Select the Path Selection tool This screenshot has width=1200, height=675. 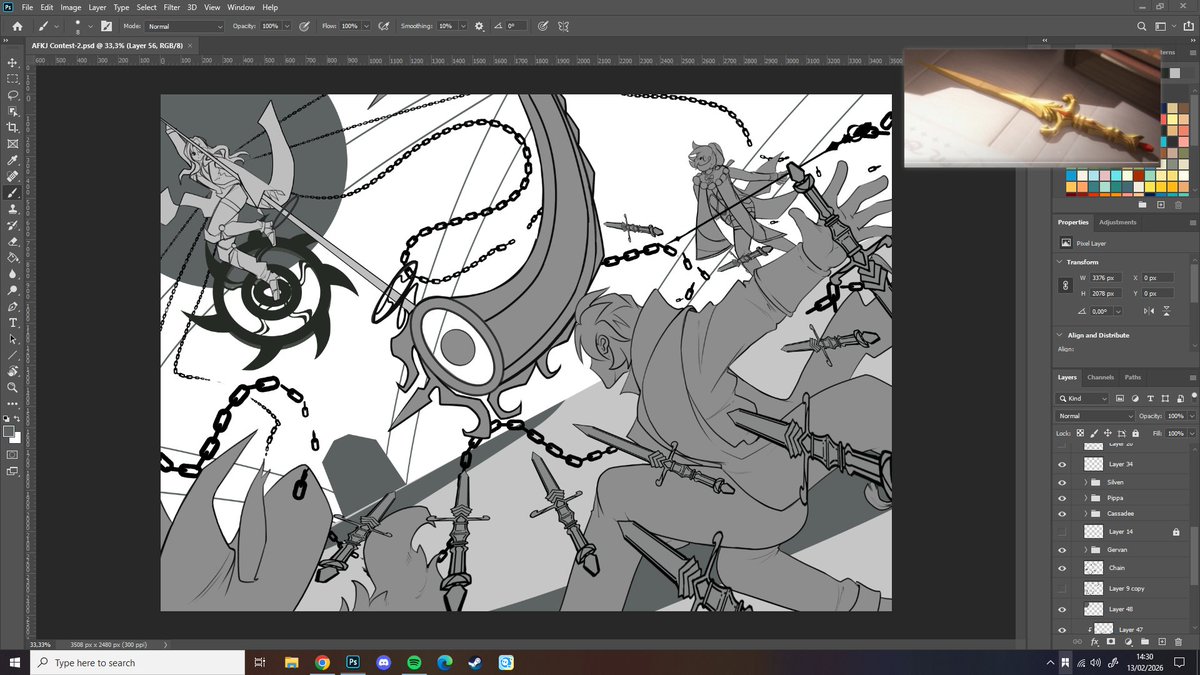[13, 337]
